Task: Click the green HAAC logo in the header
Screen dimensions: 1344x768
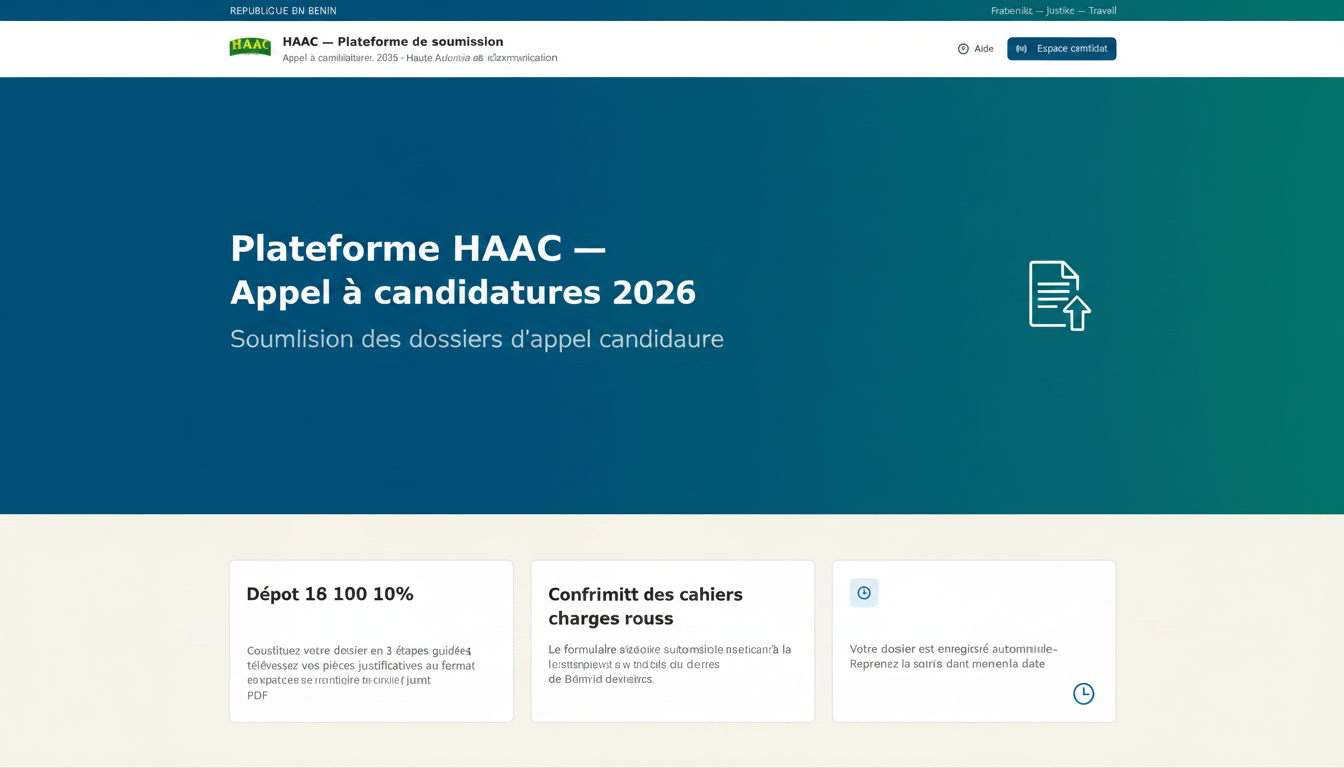Action: [x=250, y=47]
